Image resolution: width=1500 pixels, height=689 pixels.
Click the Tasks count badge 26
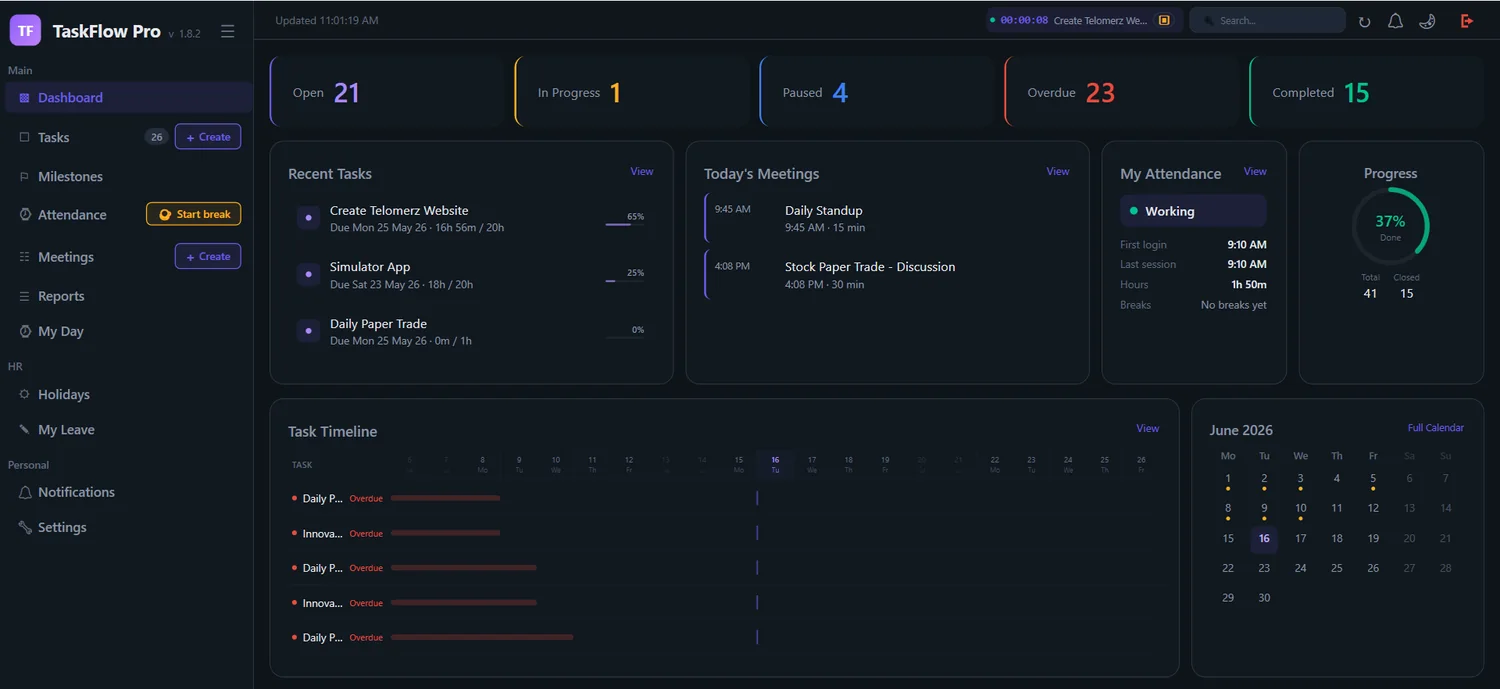(156, 137)
